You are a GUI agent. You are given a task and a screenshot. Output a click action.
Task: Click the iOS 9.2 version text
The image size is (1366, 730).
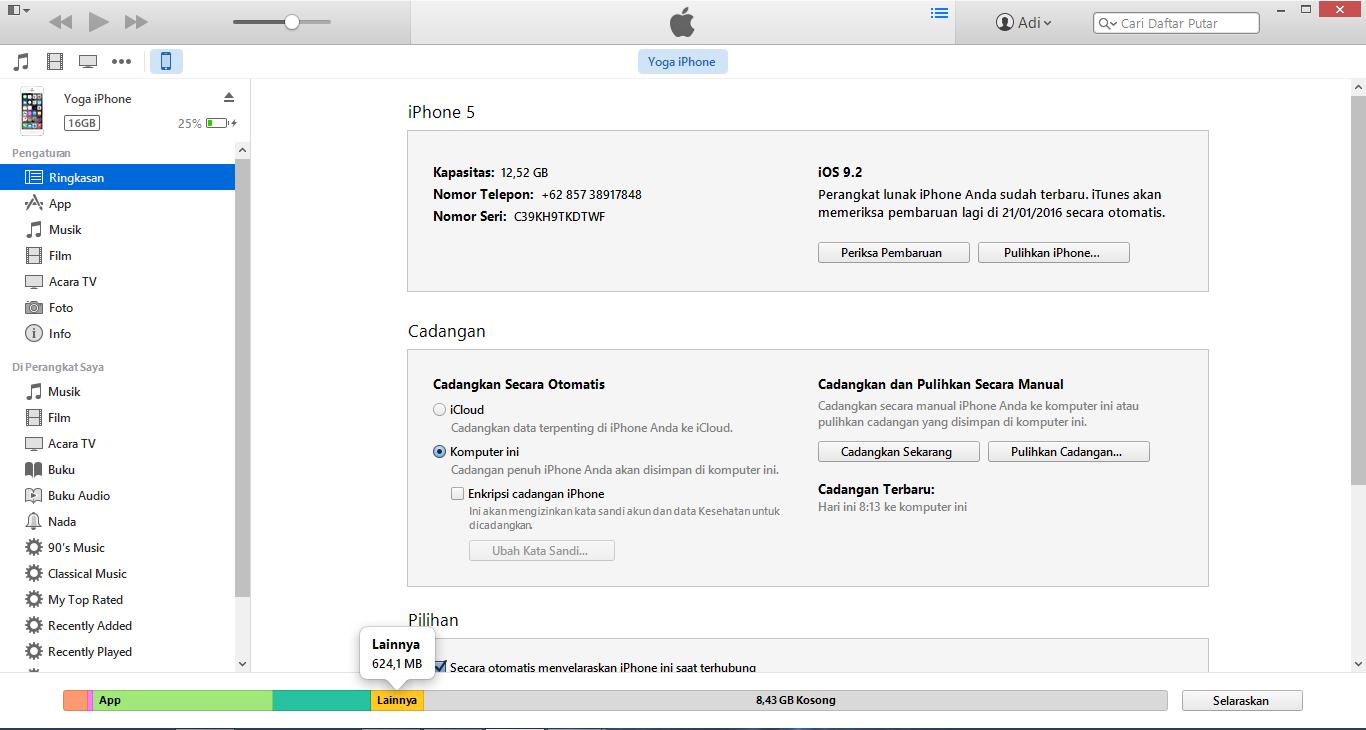click(x=840, y=172)
